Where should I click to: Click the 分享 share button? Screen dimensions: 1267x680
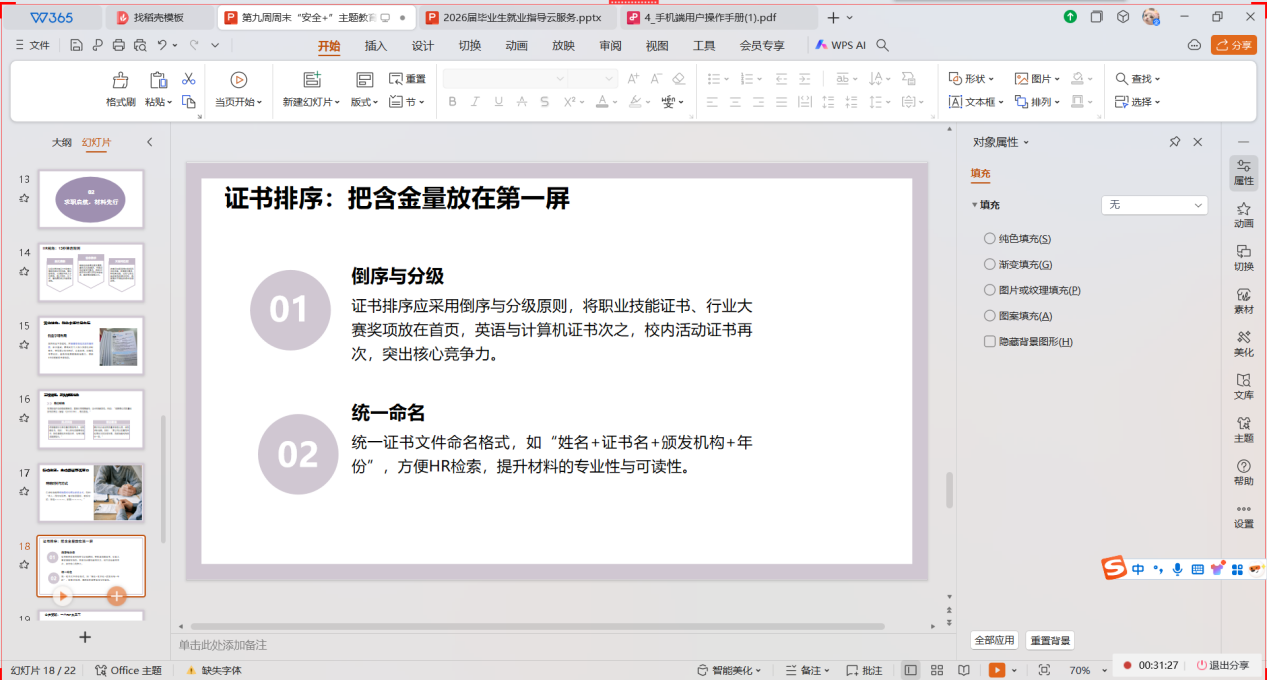pos(1233,45)
